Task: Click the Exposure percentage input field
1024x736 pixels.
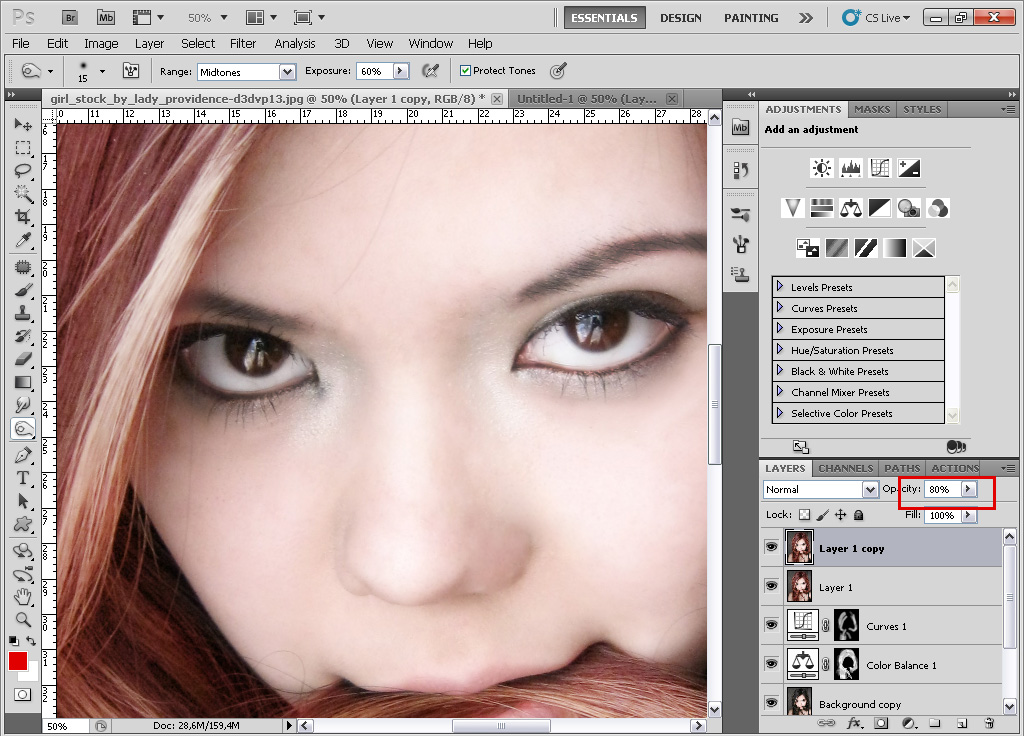Action: [x=373, y=72]
